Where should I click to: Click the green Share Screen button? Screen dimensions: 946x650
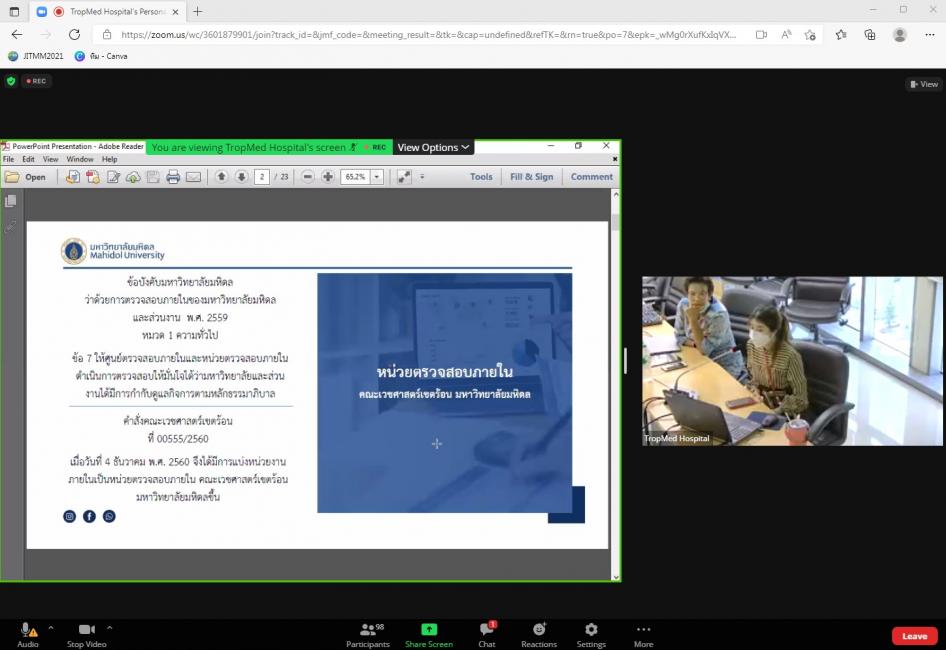429,635
